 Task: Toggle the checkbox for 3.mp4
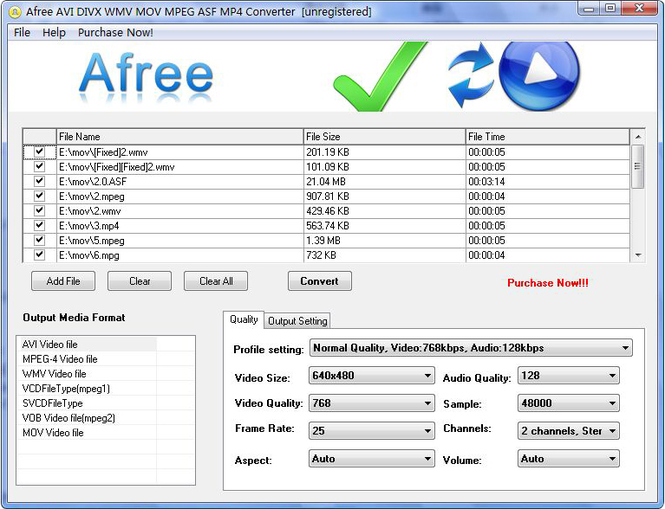[x=39, y=225]
